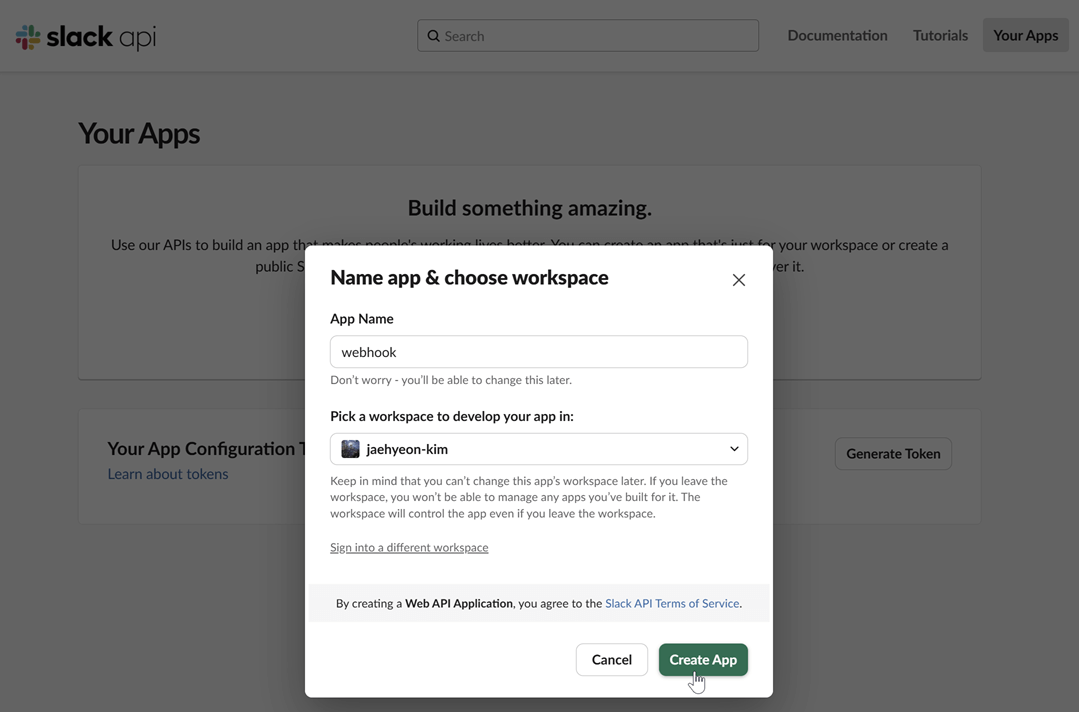Click the Create App button

click(x=703, y=659)
